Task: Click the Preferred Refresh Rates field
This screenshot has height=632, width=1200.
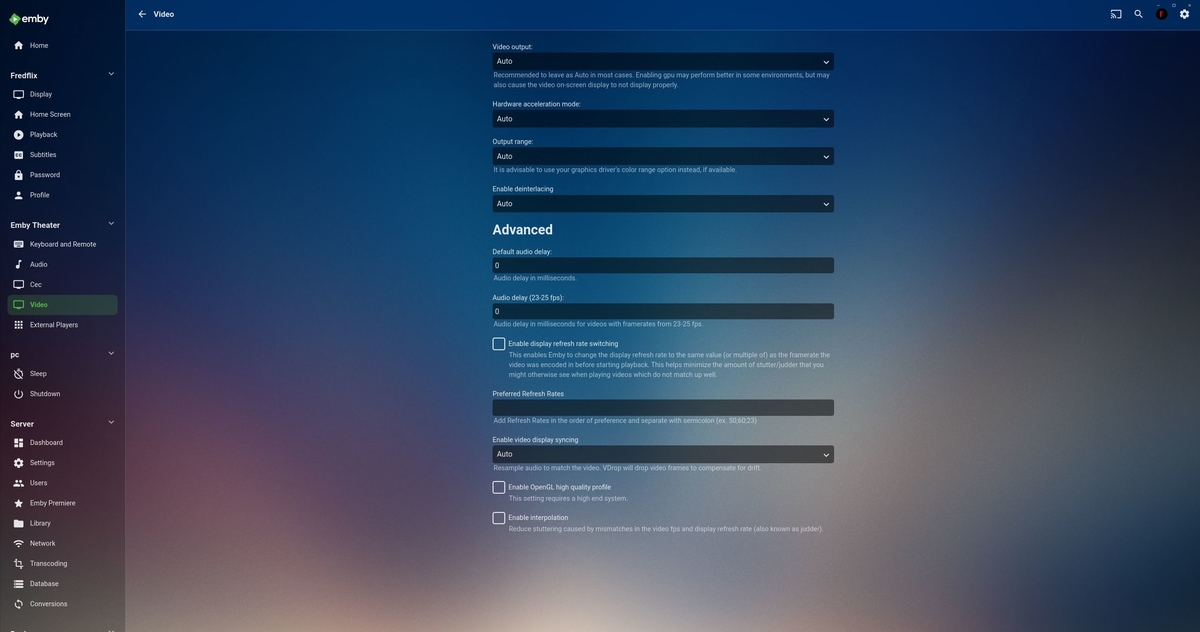Action: pyautogui.click(x=662, y=406)
